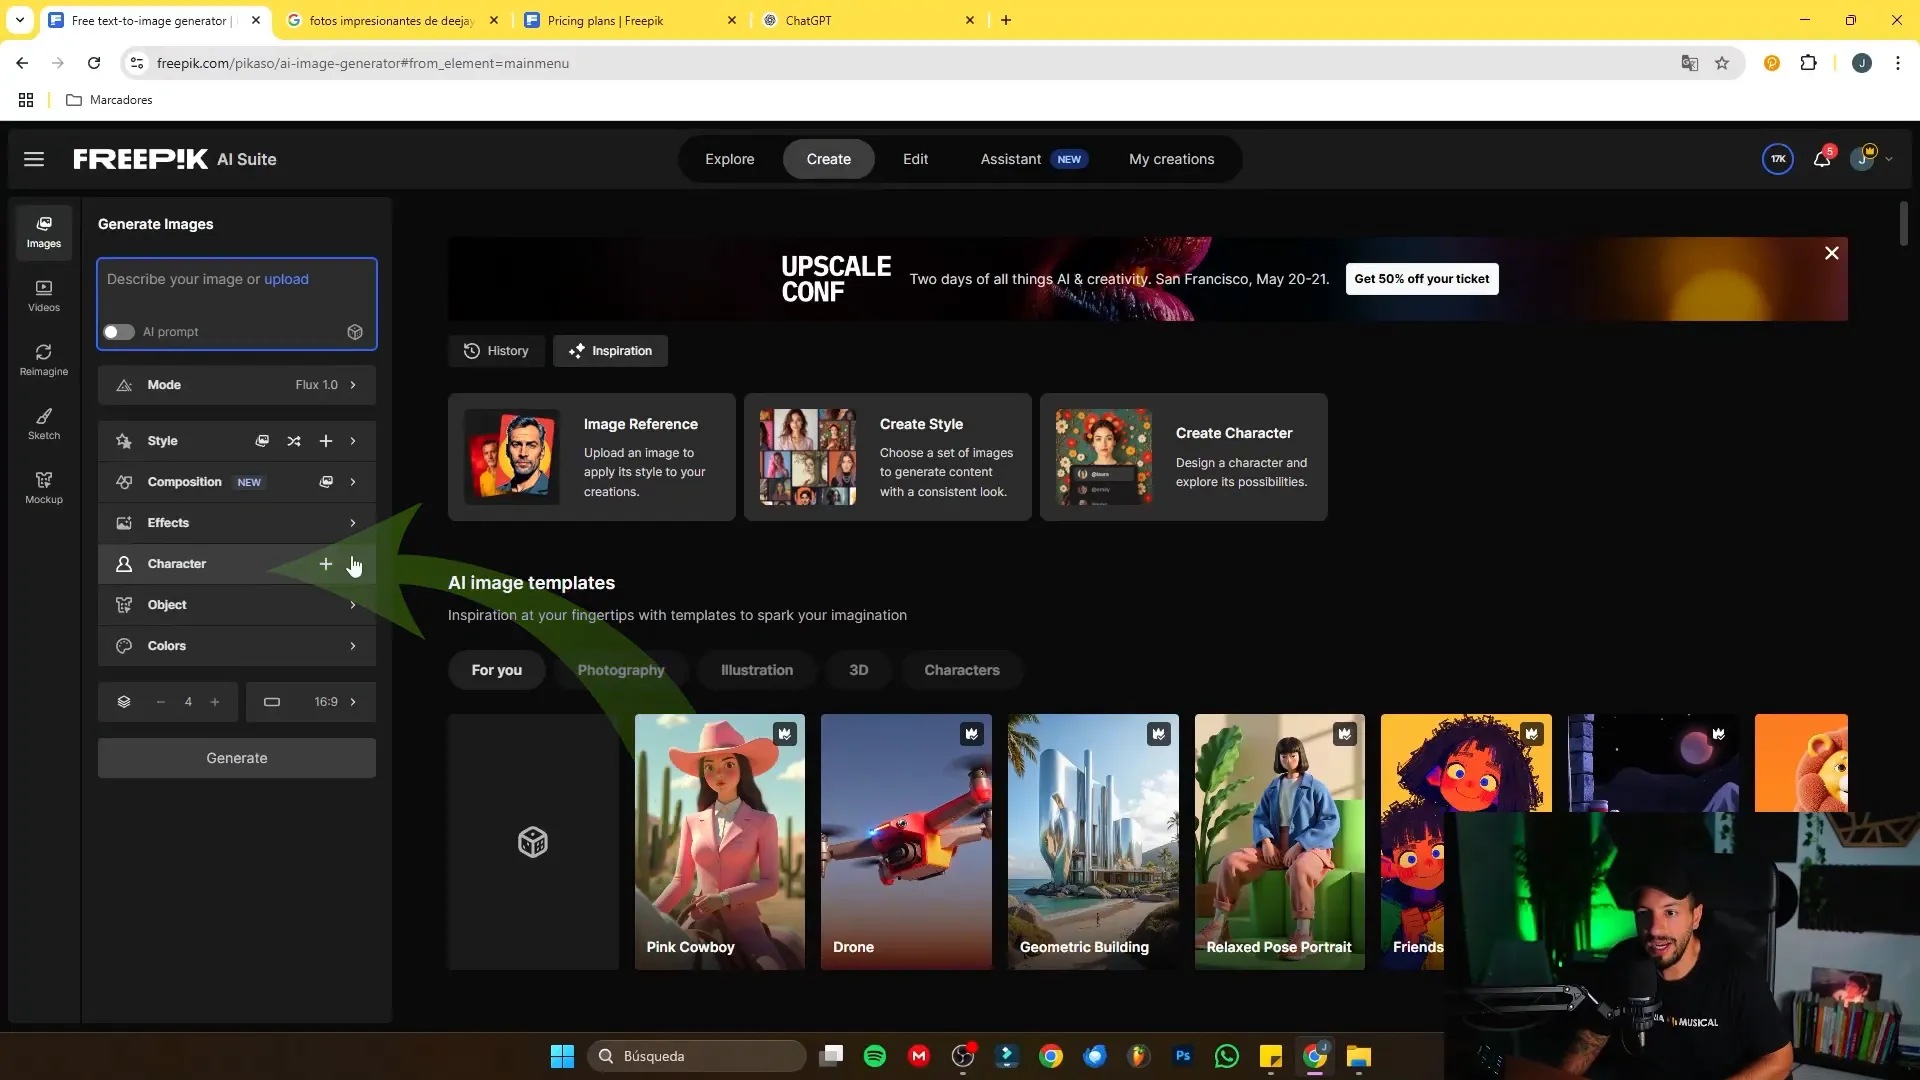This screenshot has height=1080, width=1920.
Task: Select the Images tool in sidebar
Action: click(44, 232)
